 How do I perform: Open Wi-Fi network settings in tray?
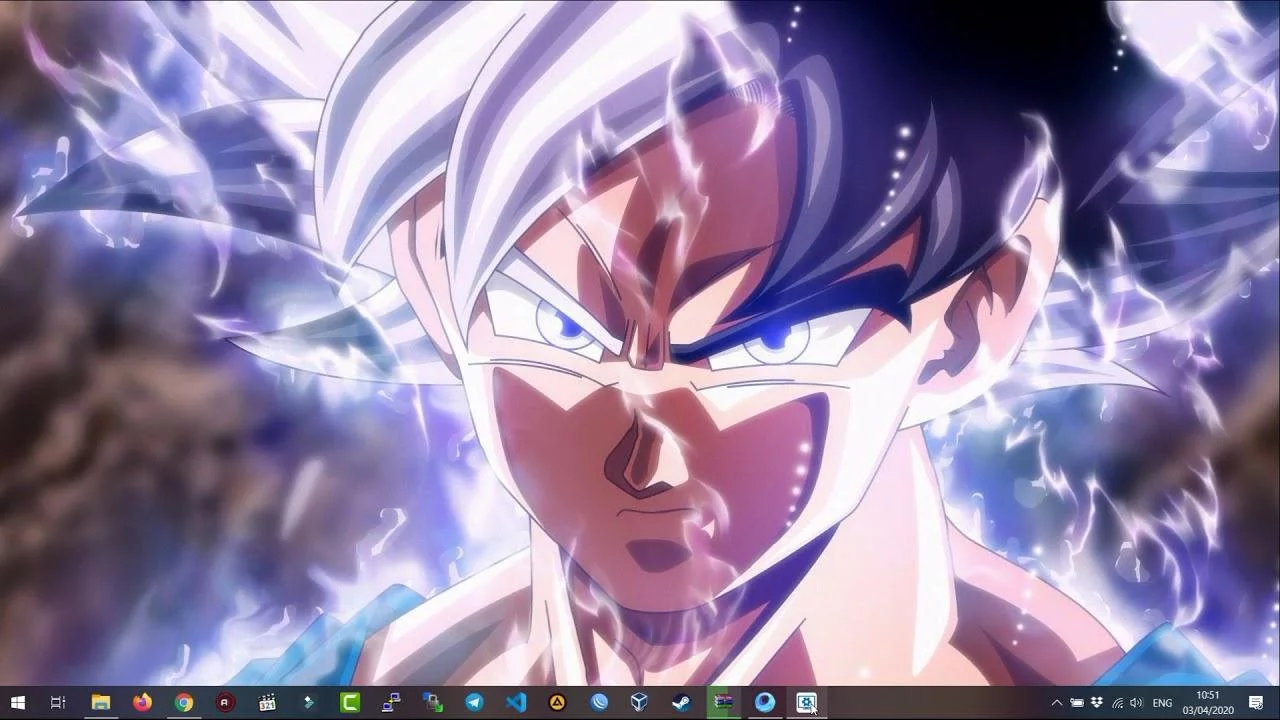pos(1117,703)
